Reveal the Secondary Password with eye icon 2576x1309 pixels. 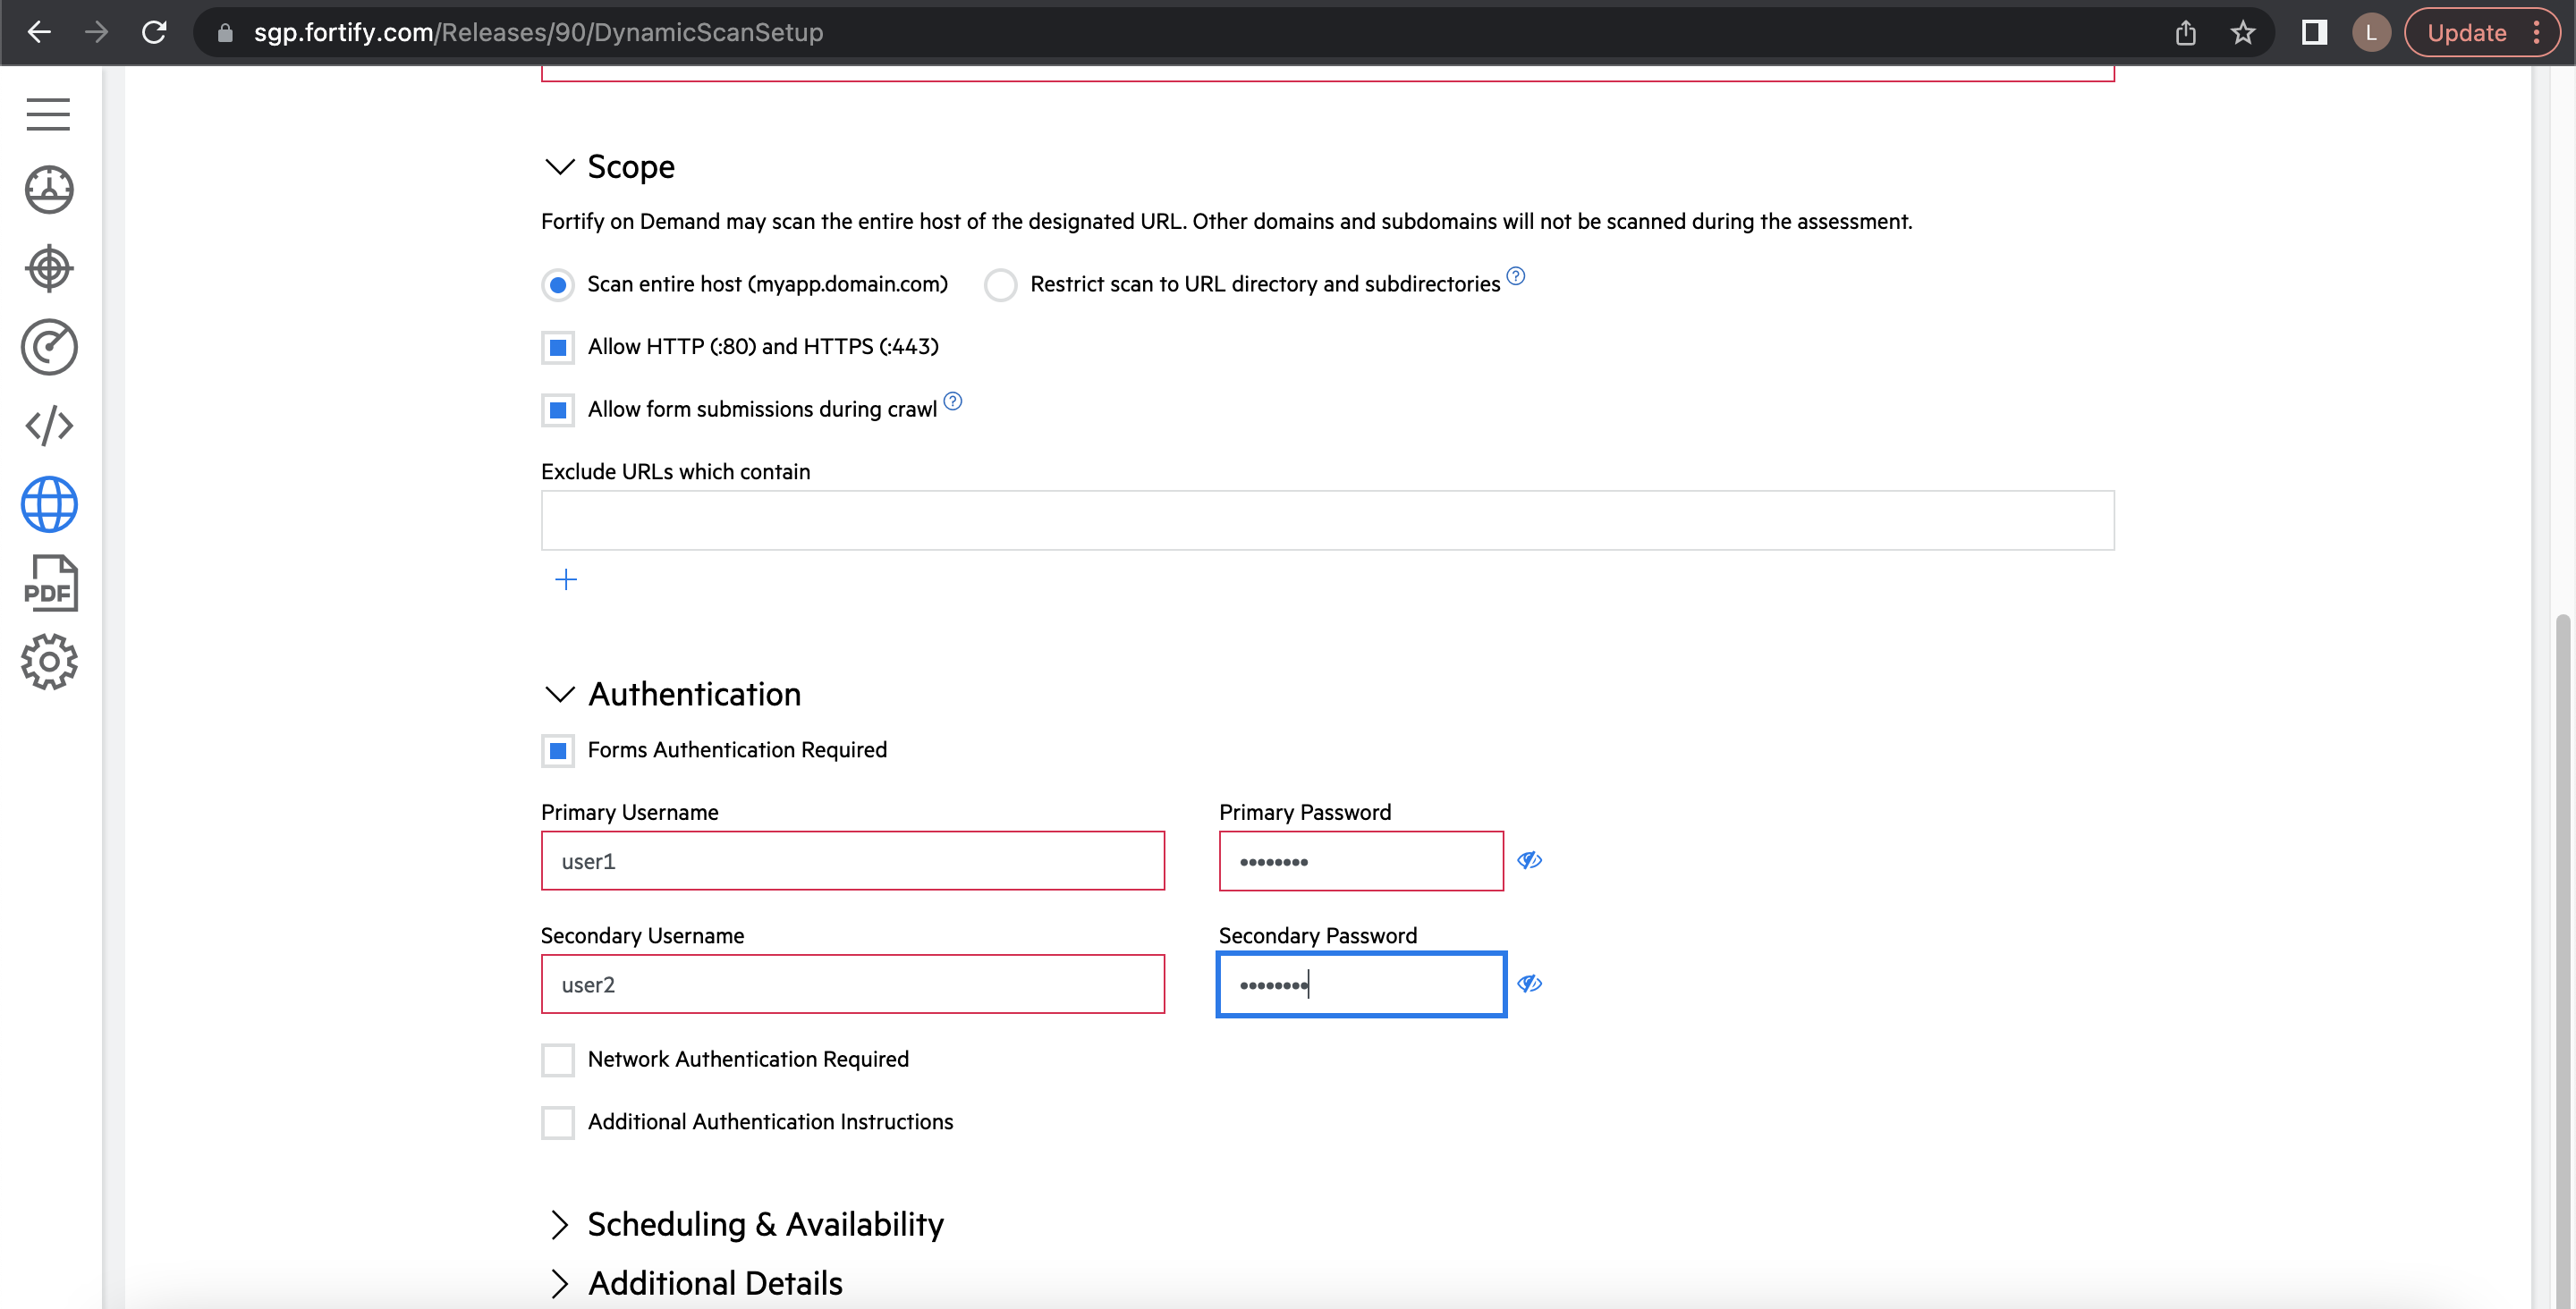(1529, 983)
